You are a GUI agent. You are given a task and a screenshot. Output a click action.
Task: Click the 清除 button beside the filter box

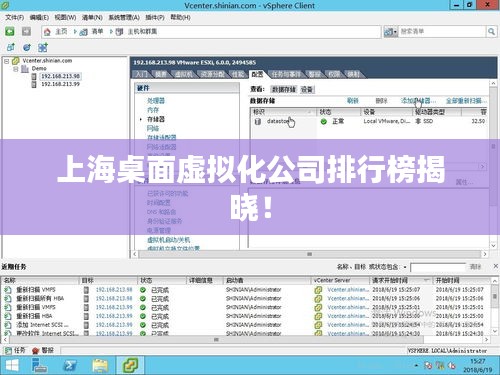pos(475,267)
